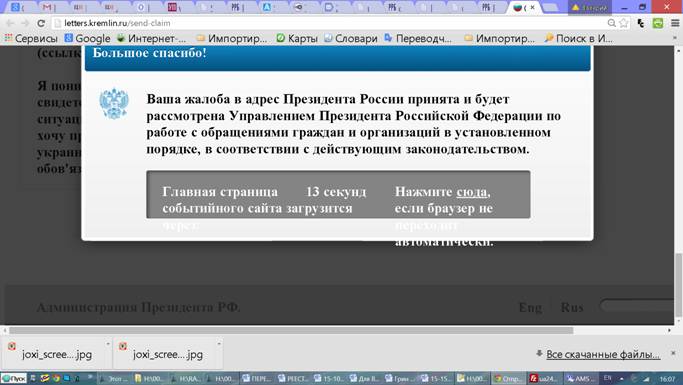Open the Поиск в И... bookmark
The width and height of the screenshot is (683, 385).
click(x=578, y=38)
